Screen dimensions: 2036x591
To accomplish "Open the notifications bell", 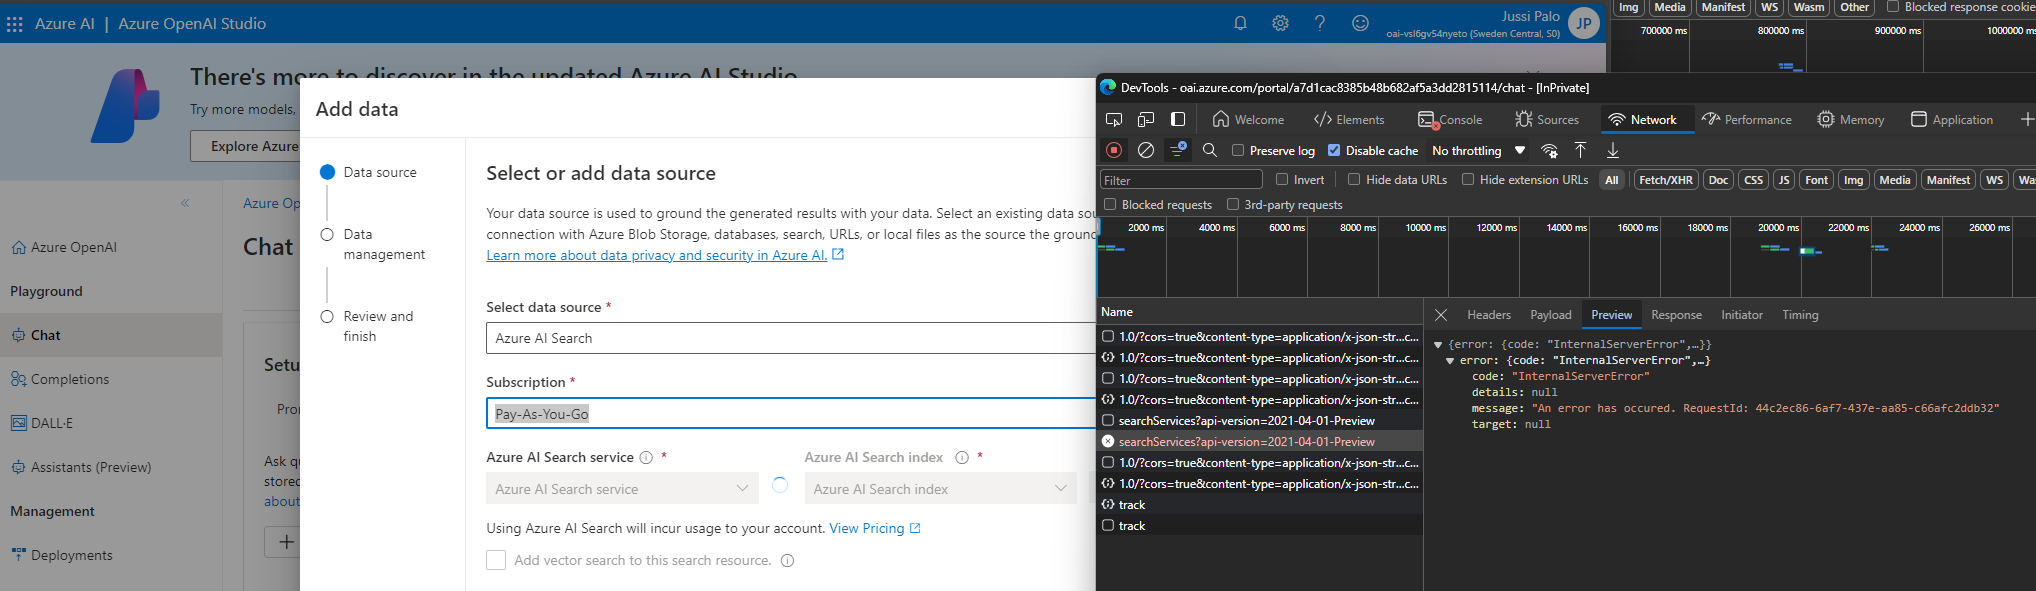I will [1240, 23].
